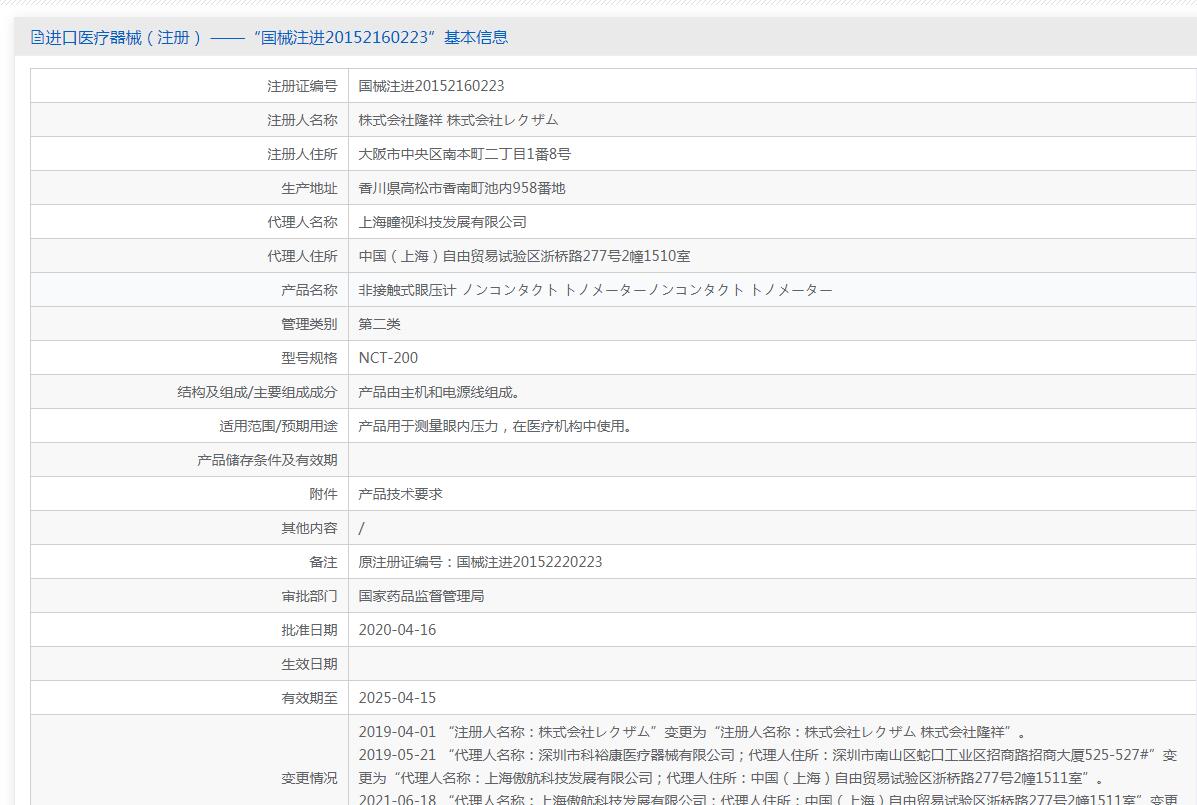Click the label 结构及组成/主要组成成分
The height and width of the screenshot is (805, 1197).
pyautogui.click(x=257, y=392)
